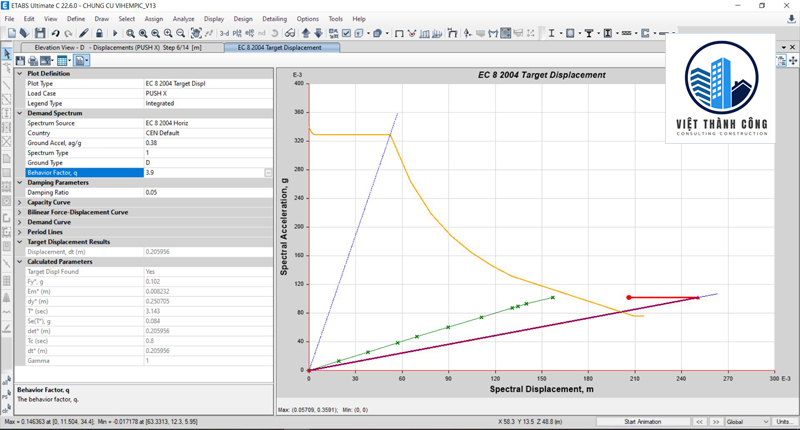
Task: Expand the Capacity Curve section
Action: (21, 202)
